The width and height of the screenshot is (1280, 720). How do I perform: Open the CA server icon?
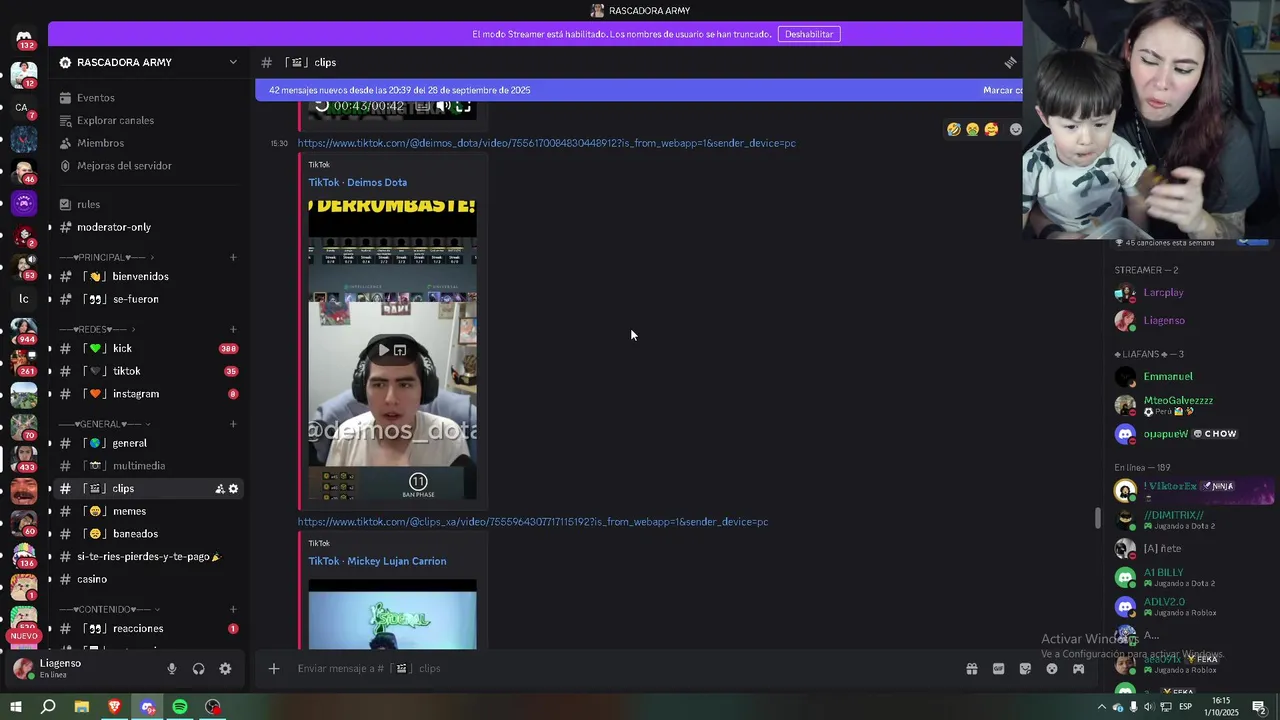tap(23, 107)
